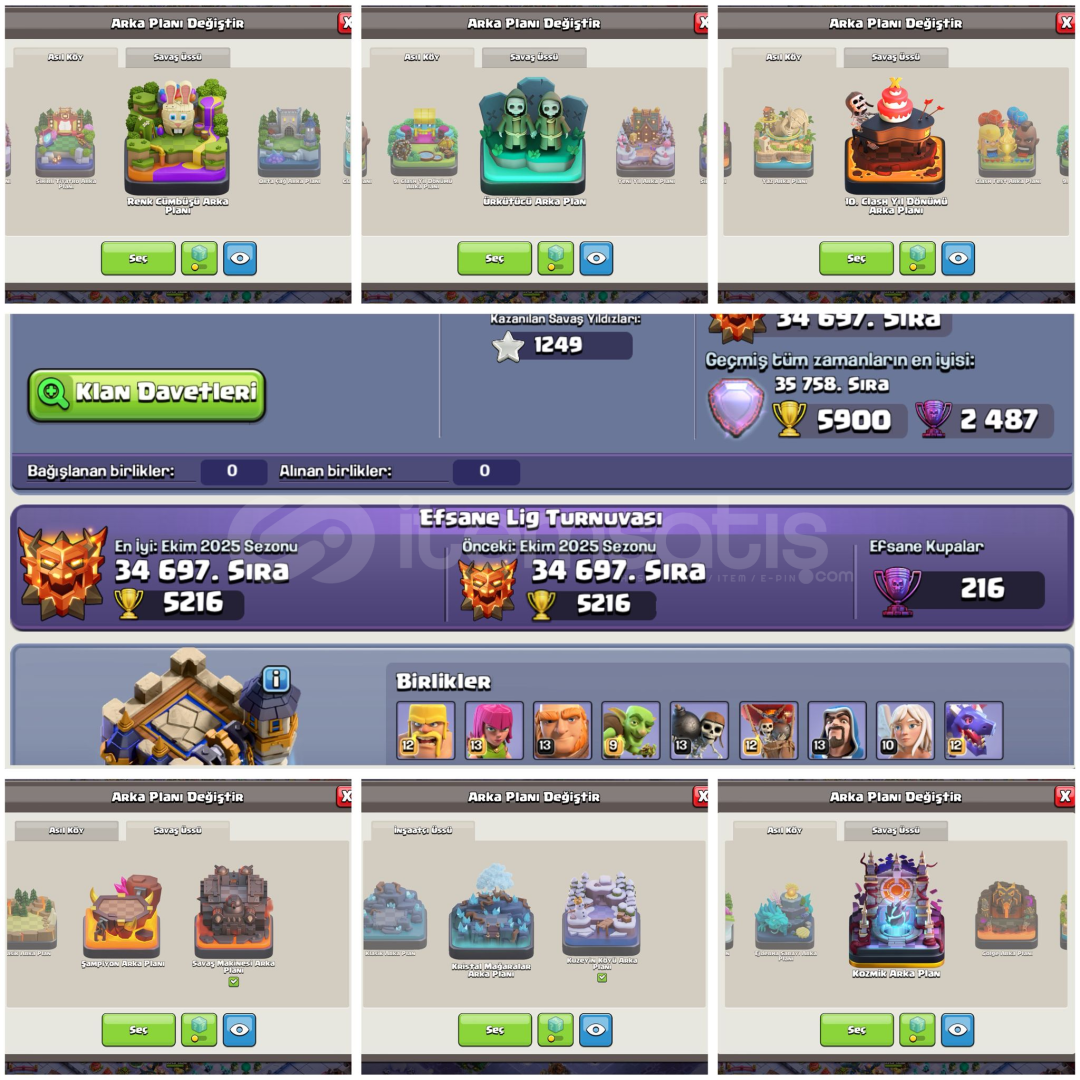Open Asıl Köy tab in Kozmik panel

[784, 831]
